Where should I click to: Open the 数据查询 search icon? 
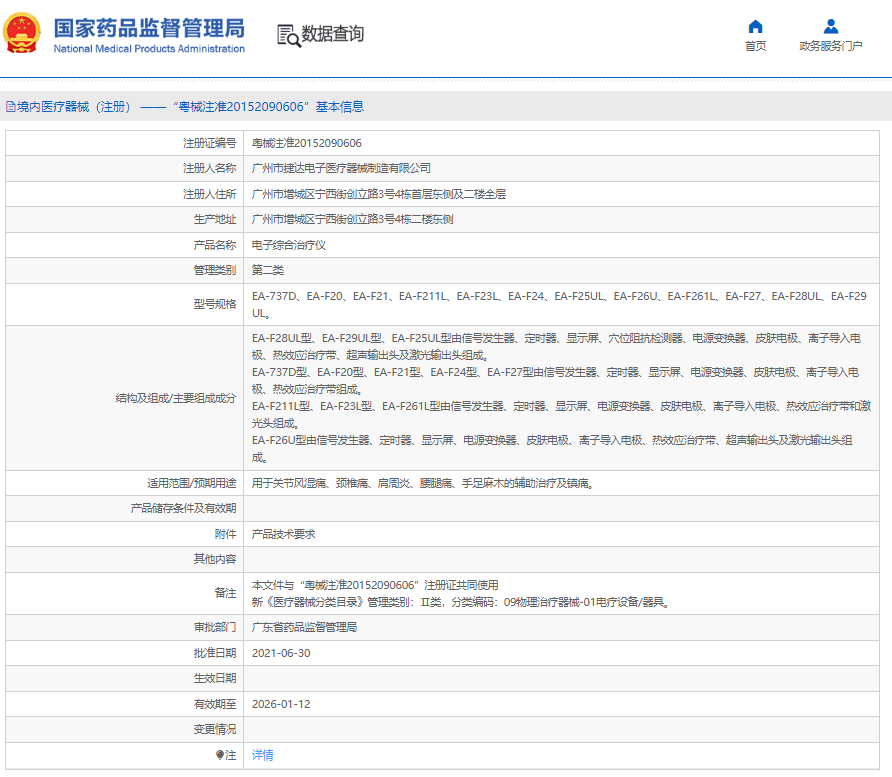(x=288, y=35)
